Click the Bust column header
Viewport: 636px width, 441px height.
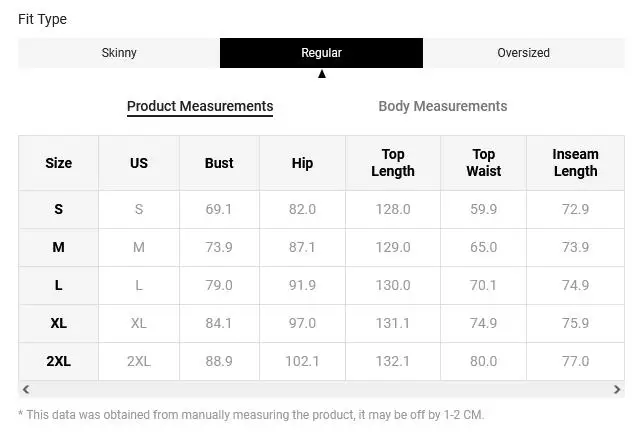click(219, 163)
